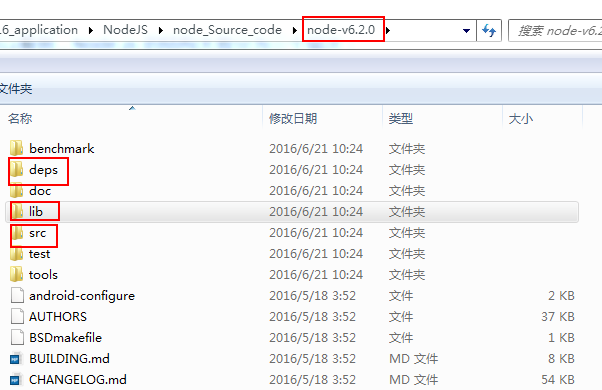Click the MD 文件 type of CHANGELOG.md
This screenshot has height=390, width=602.
[413, 380]
